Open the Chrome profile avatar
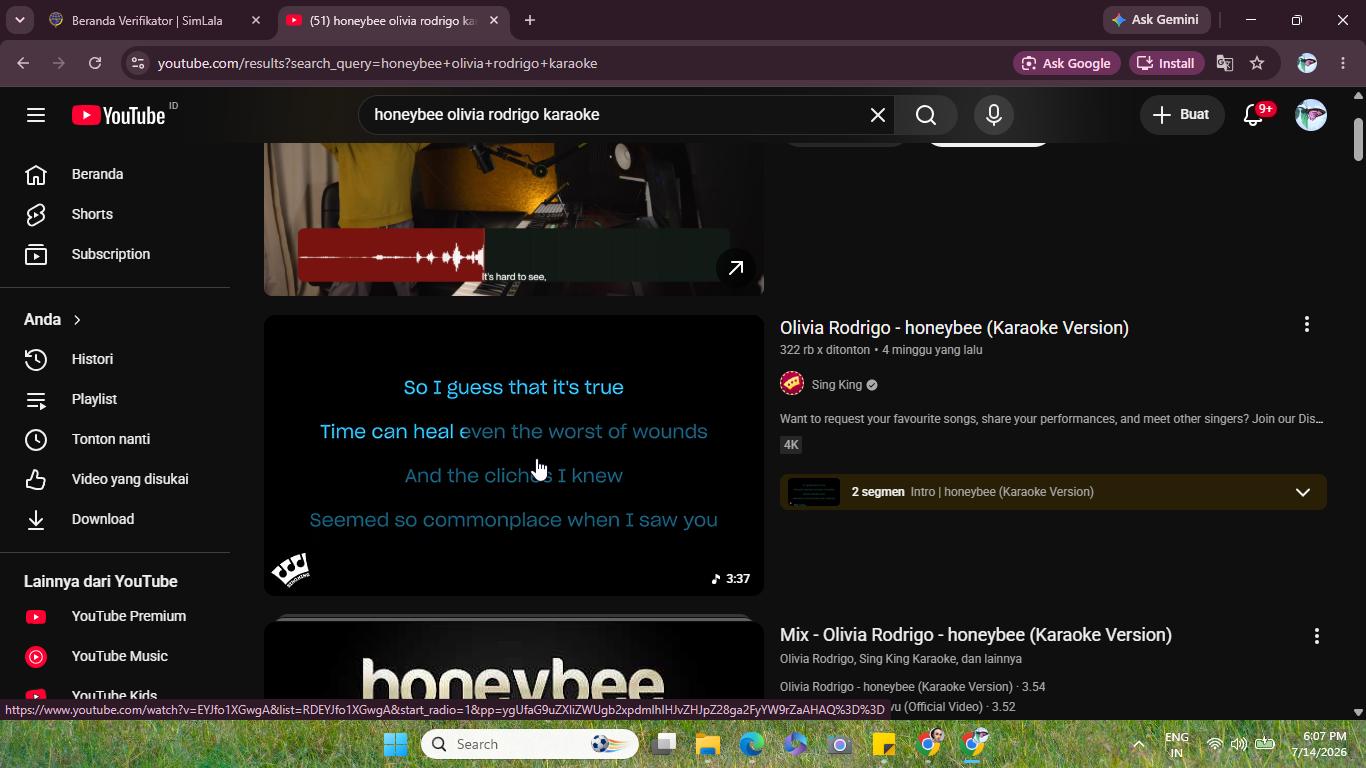This screenshot has width=1366, height=768. (x=1306, y=63)
